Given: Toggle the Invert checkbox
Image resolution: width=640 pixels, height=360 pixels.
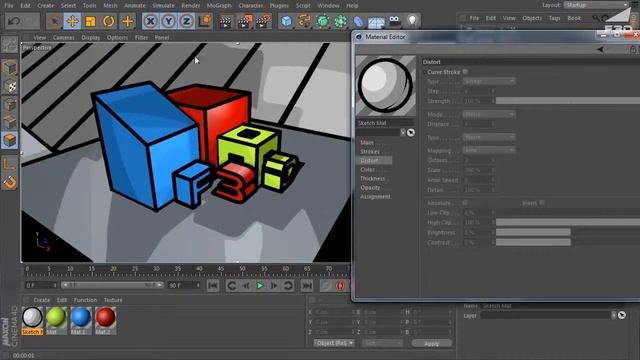Looking at the screenshot, I should coord(542,203).
